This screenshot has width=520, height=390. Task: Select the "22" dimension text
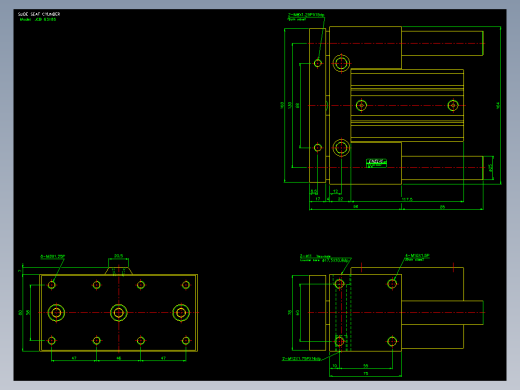coord(340,199)
